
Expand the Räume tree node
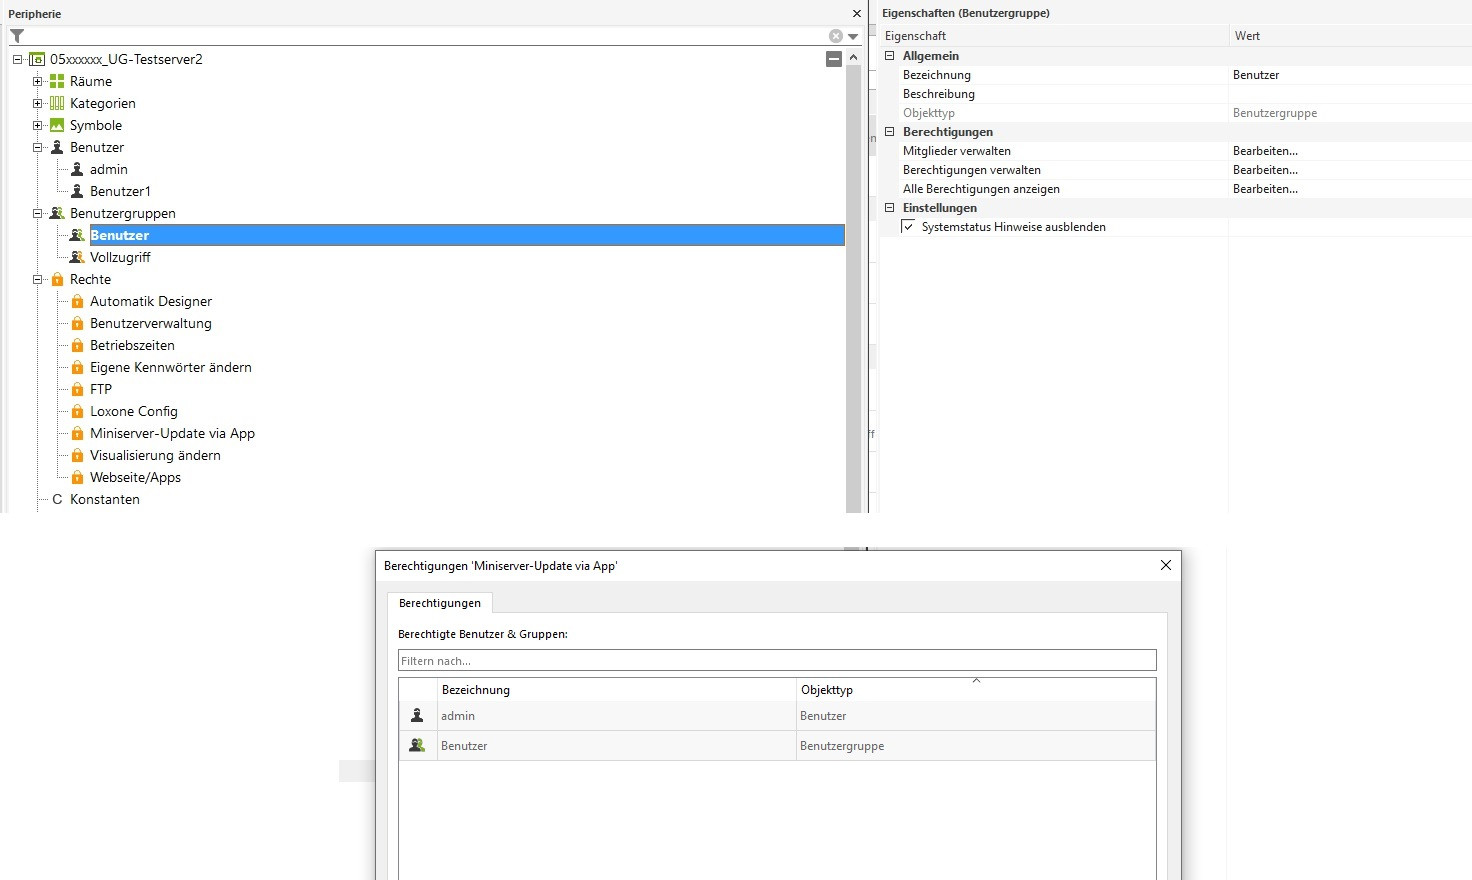(x=37, y=81)
